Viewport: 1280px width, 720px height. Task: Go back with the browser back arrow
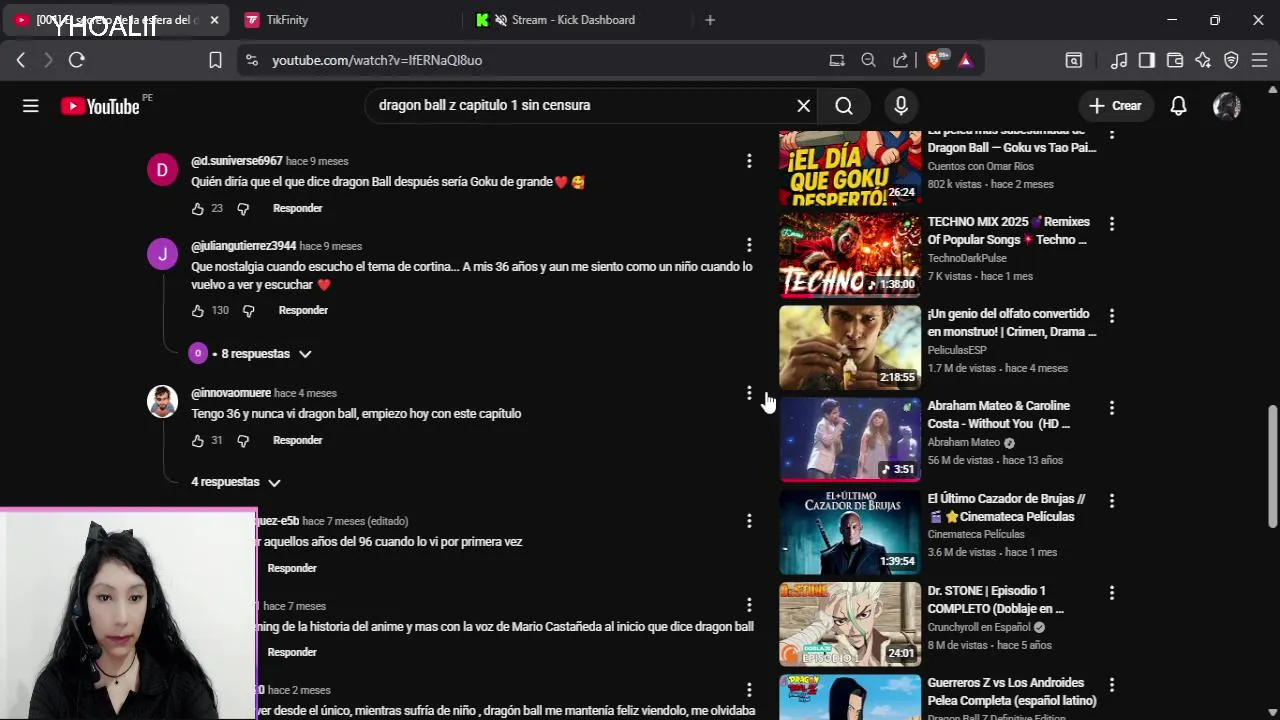point(21,60)
